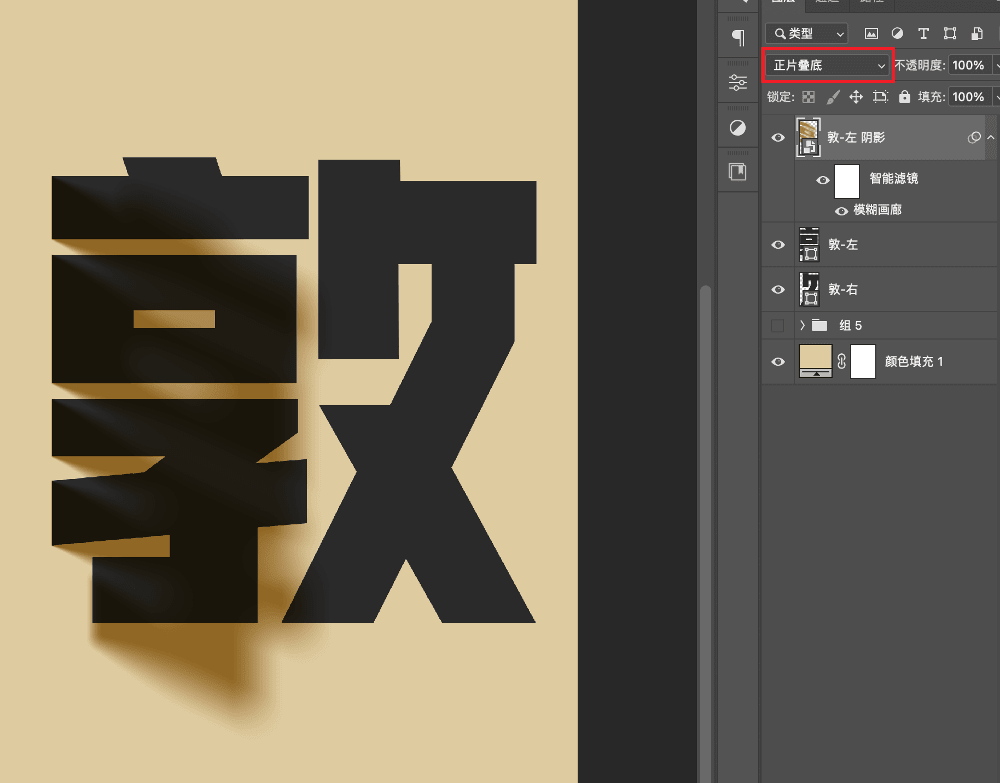Screen dimensions: 1000x783
Task: Click the 不透明度 label
Action: [x=920, y=65]
